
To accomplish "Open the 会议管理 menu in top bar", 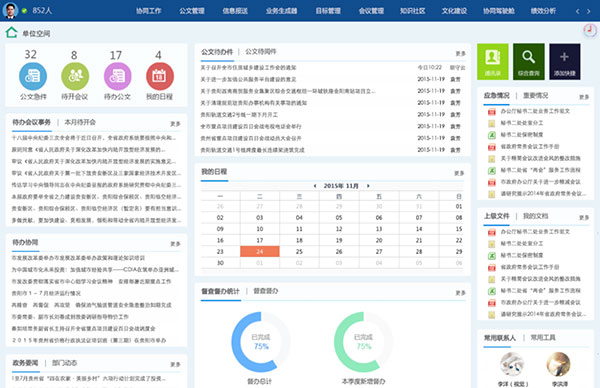I will pyautogui.click(x=371, y=11).
